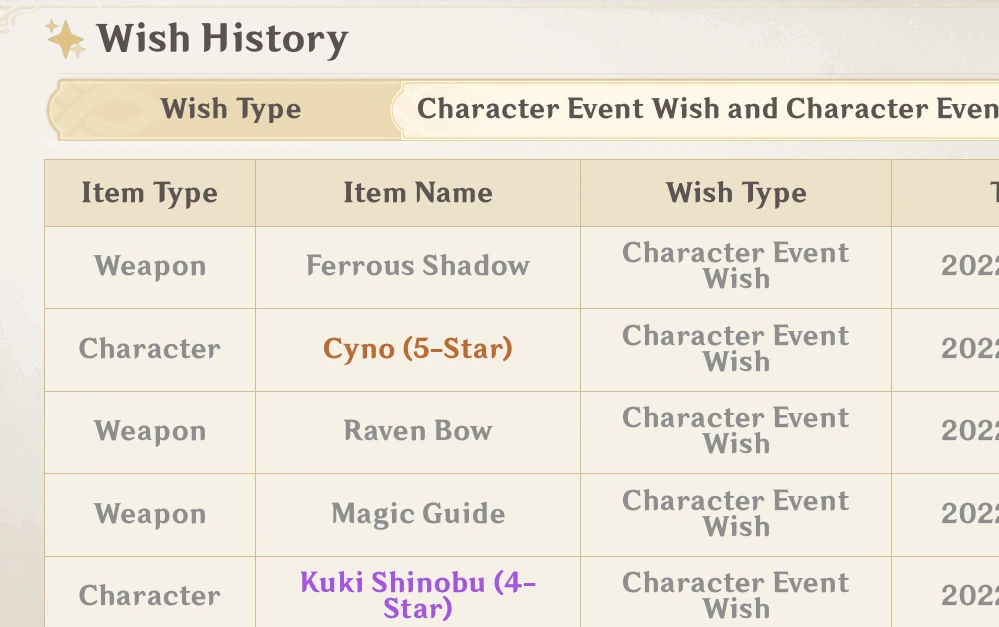Image resolution: width=999 pixels, height=627 pixels.
Task: Select the Ferrous Shadow weapon entry
Action: click(417, 266)
